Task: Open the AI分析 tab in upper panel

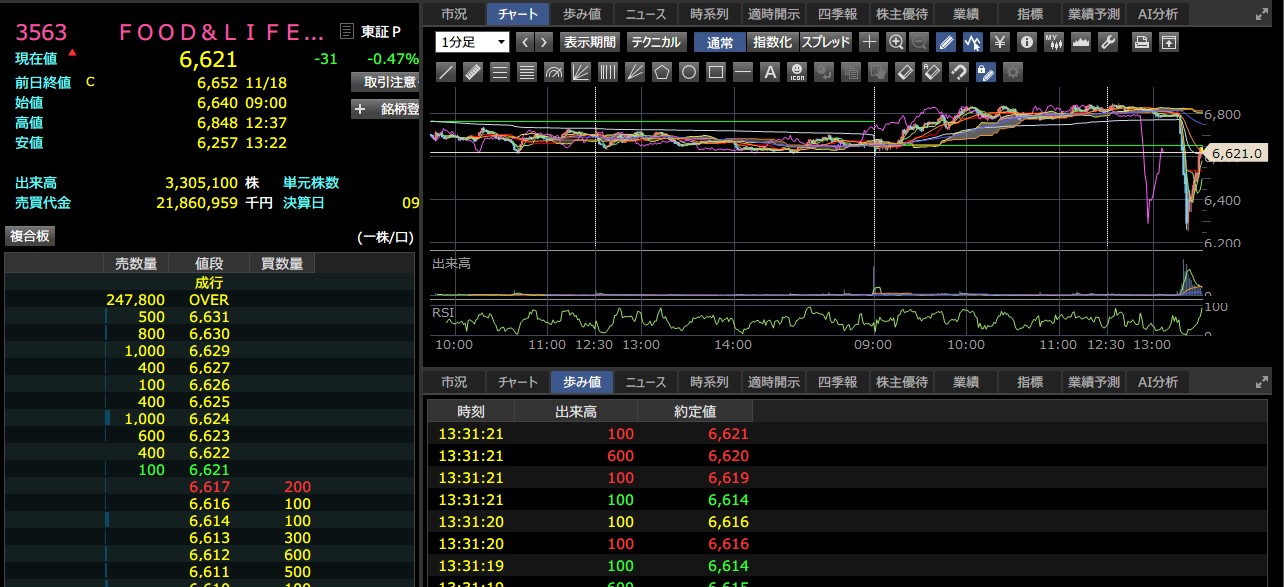Action: tap(1157, 14)
